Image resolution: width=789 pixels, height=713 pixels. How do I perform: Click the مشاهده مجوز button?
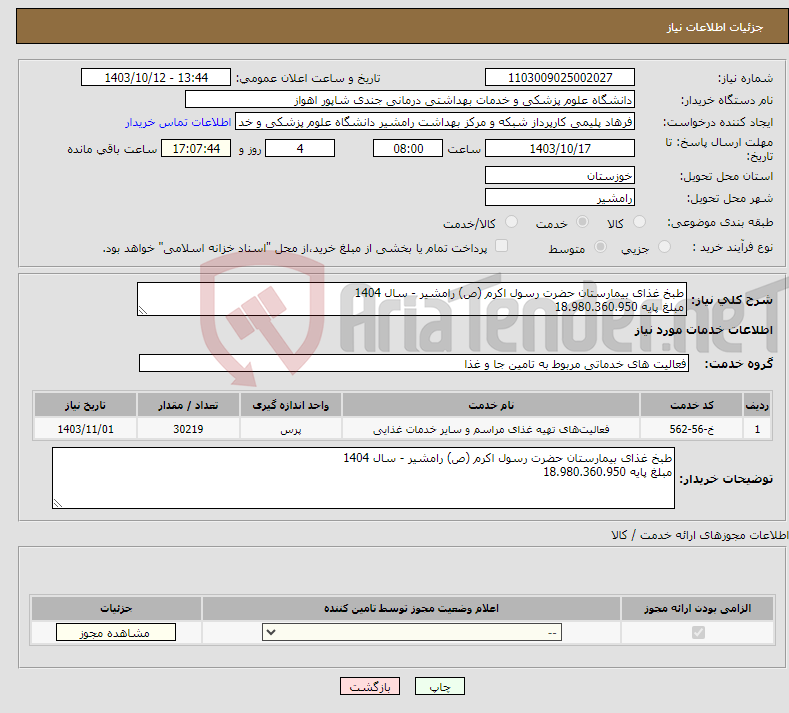[116, 632]
